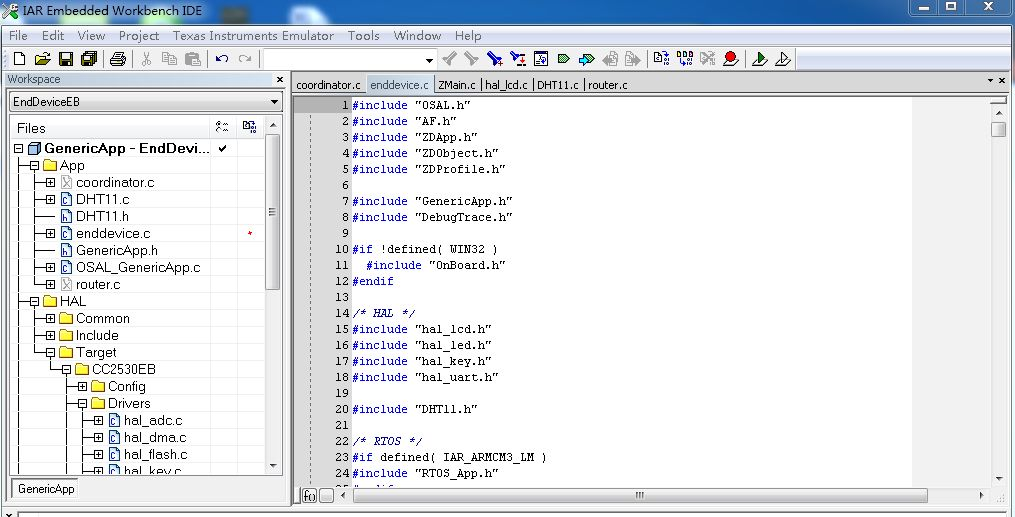Open a file with the Open icon

click(x=42, y=59)
